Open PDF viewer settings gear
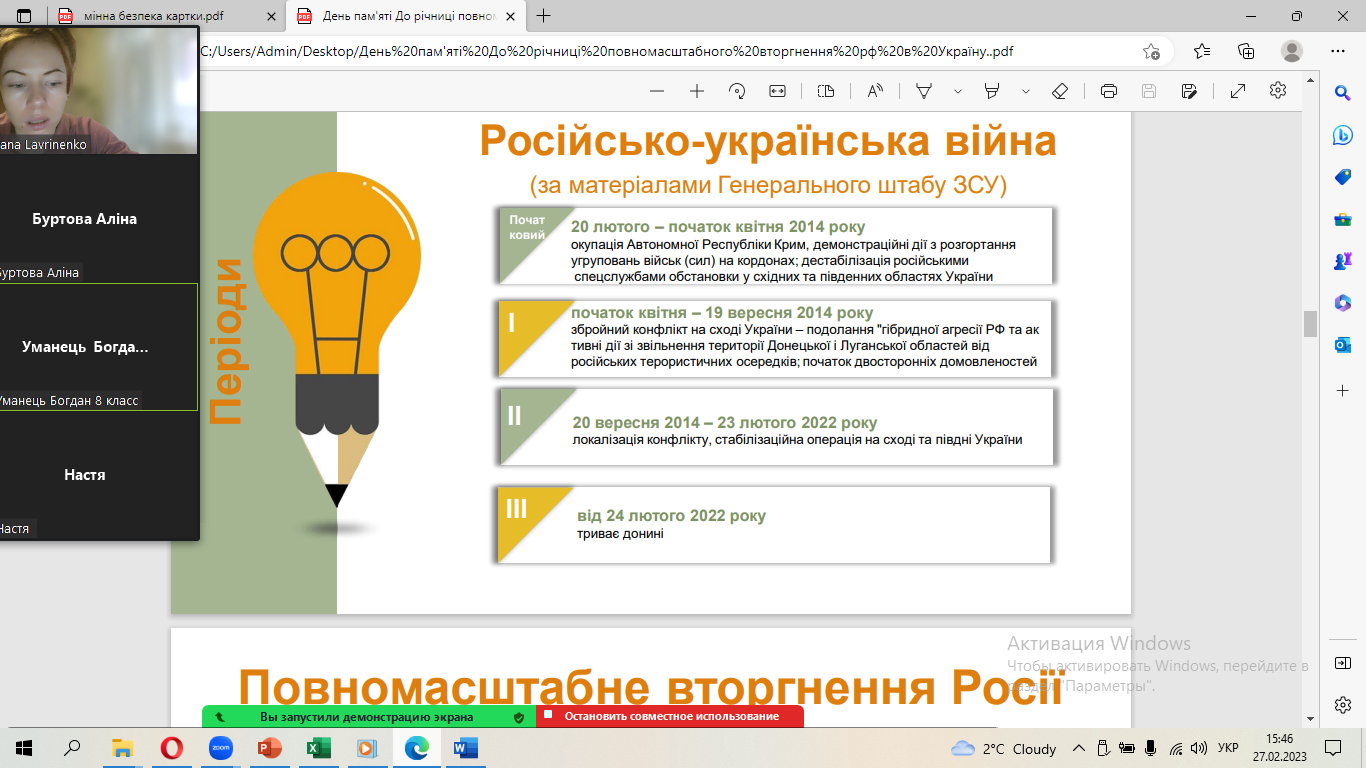Viewport: 1366px width, 768px height. (1277, 91)
